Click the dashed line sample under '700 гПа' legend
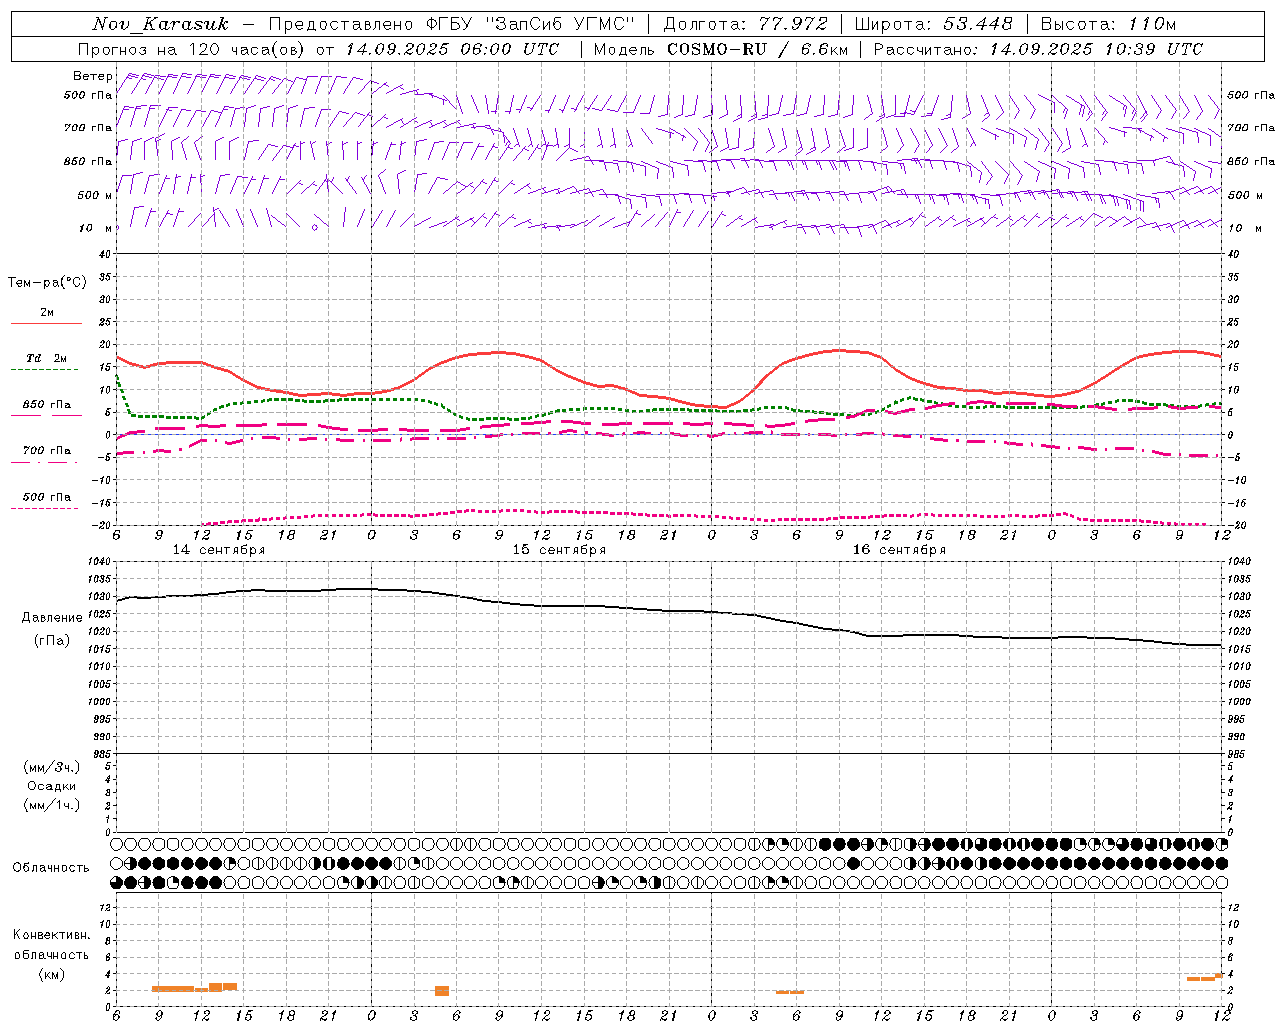Viewport: 1280px width, 1024px height. pyautogui.click(x=46, y=462)
